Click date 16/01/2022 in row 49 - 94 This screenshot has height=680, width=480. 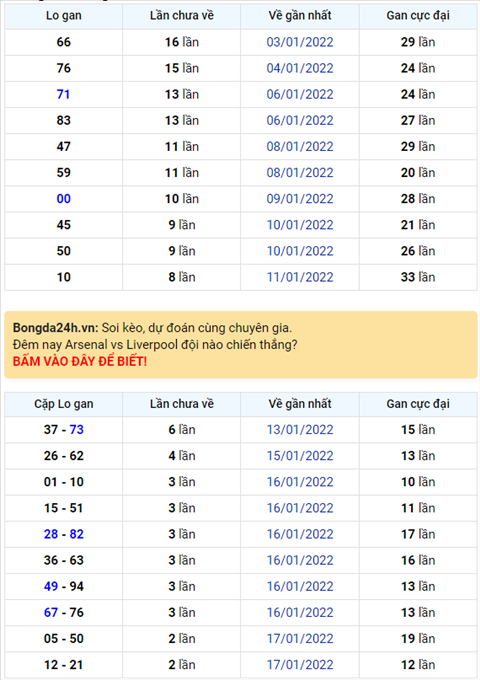[x=300, y=586]
